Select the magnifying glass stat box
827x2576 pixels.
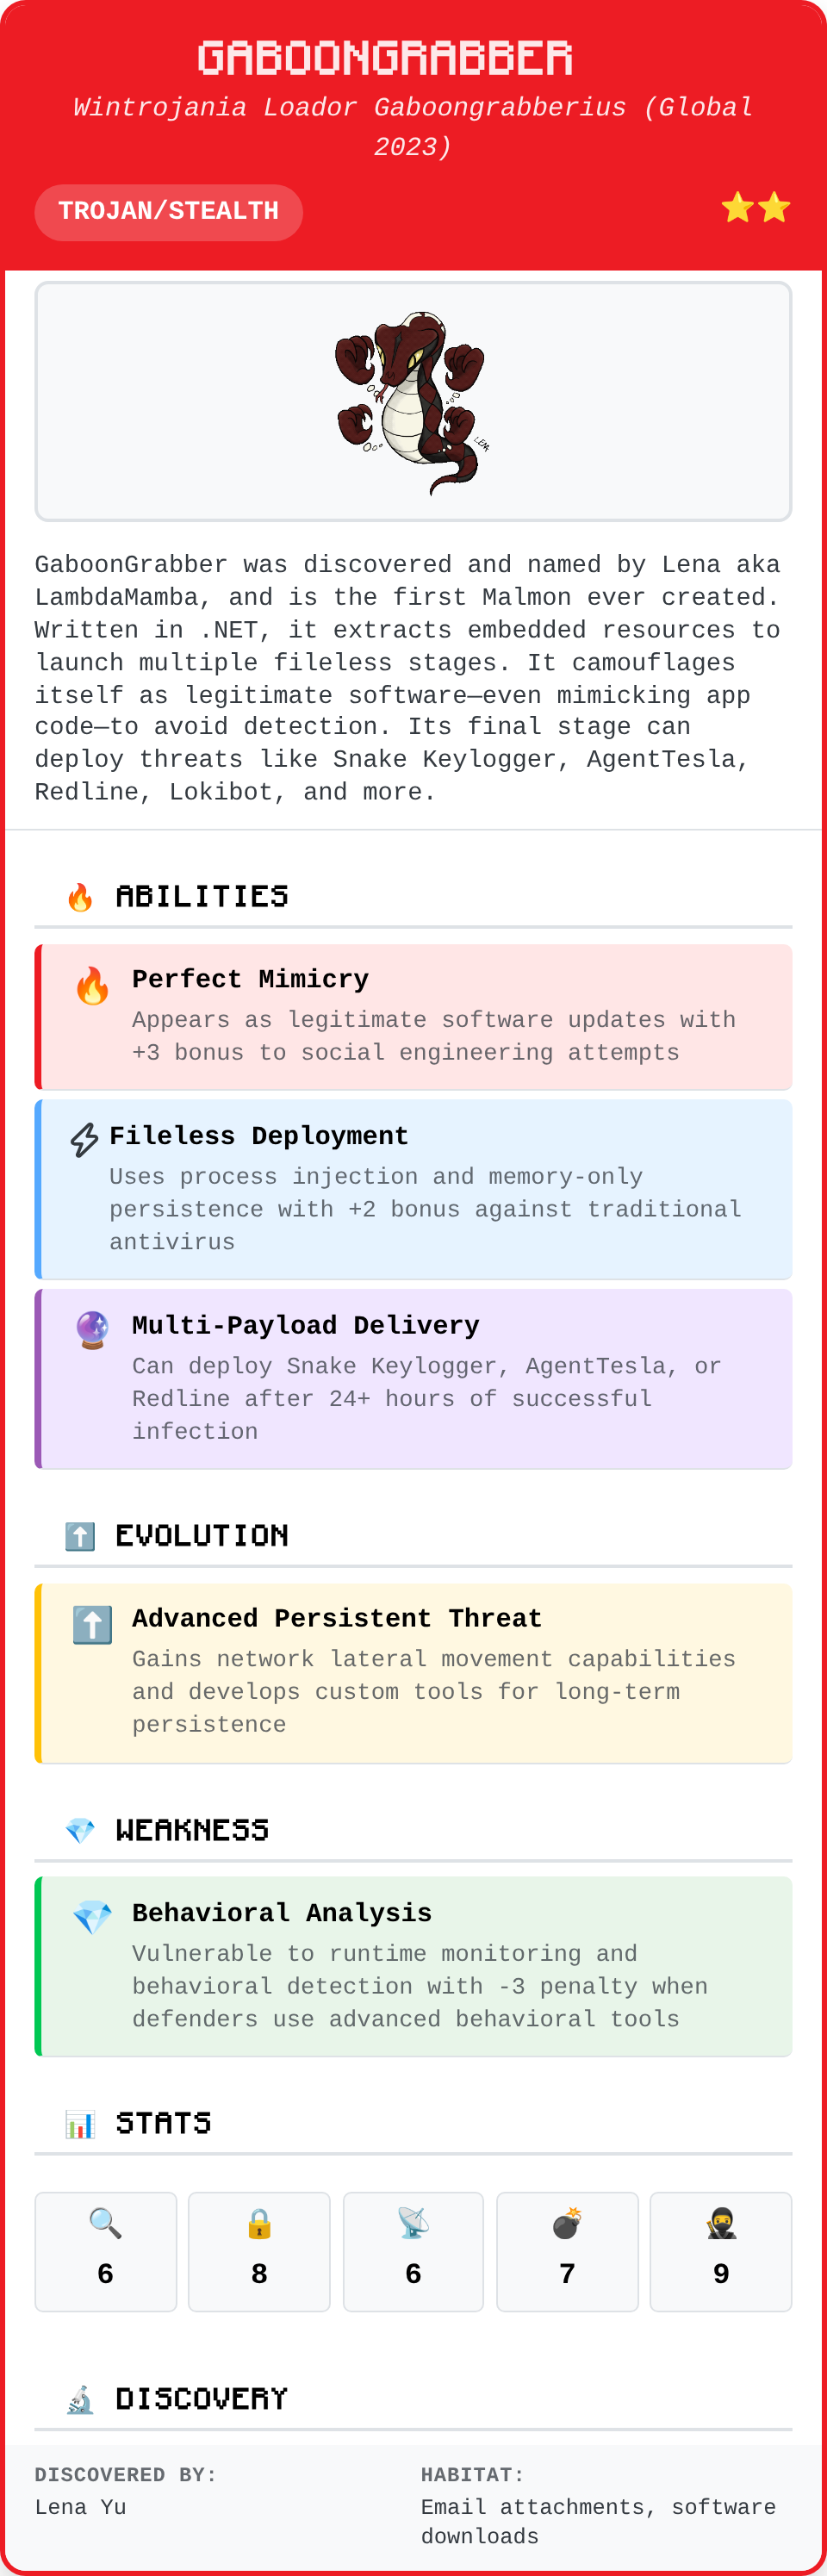coord(105,2251)
